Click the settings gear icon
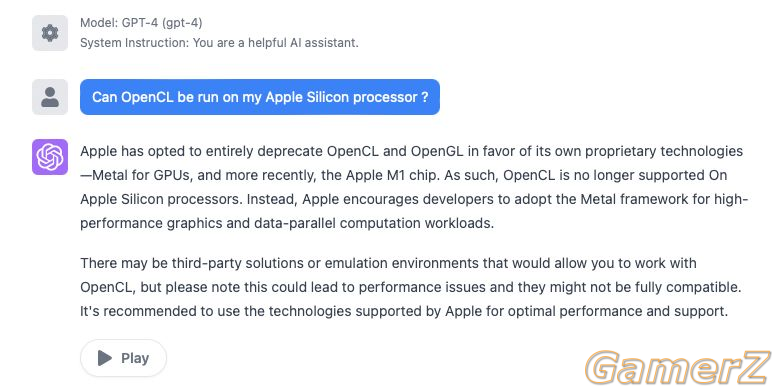 coord(50,33)
